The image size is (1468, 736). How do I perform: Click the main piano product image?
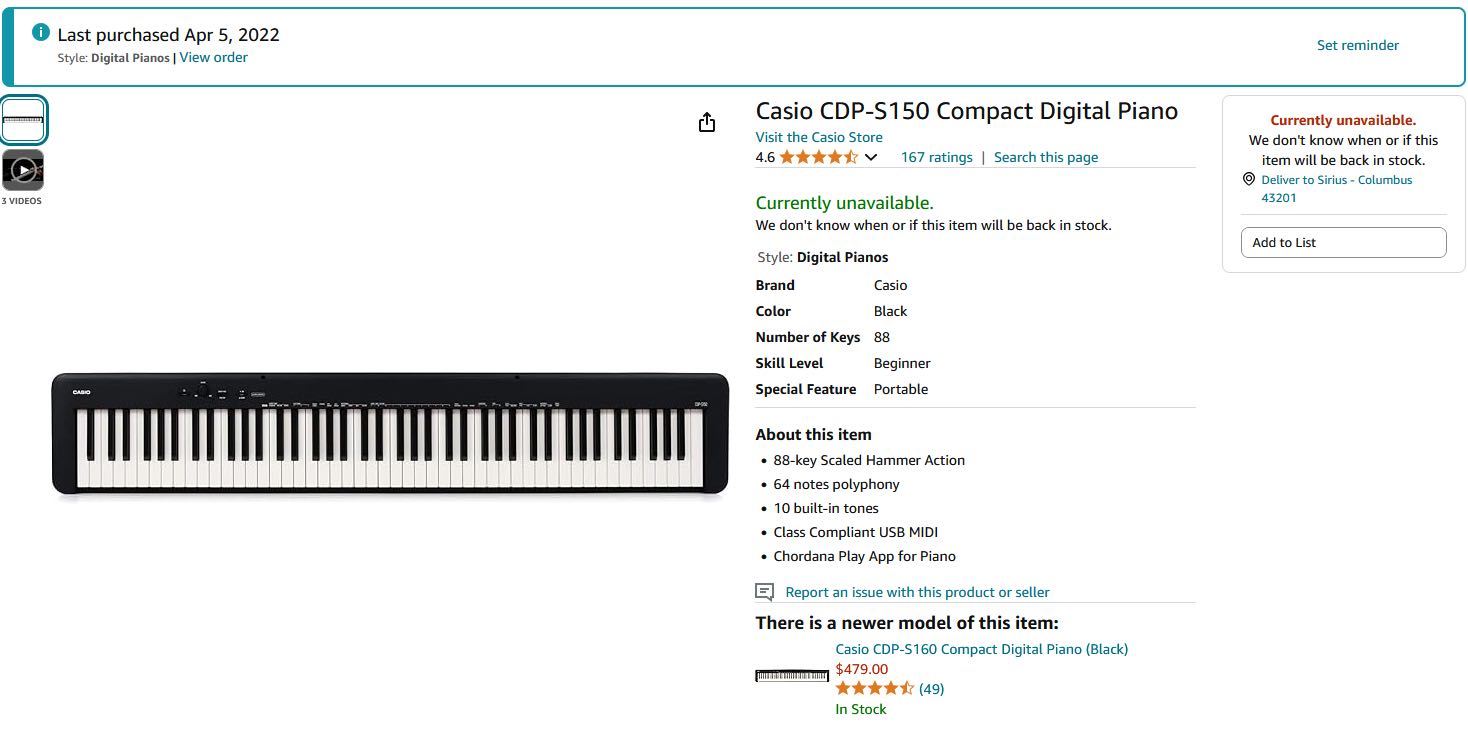(390, 433)
